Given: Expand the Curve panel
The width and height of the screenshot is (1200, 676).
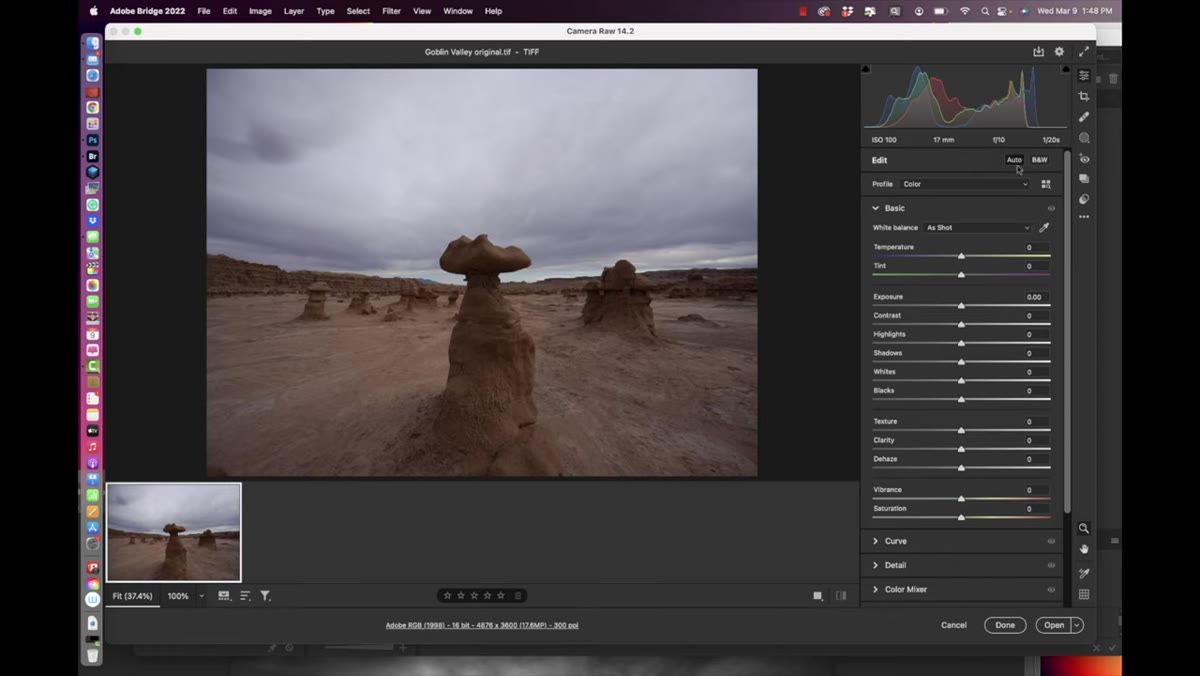Looking at the screenshot, I should point(875,541).
